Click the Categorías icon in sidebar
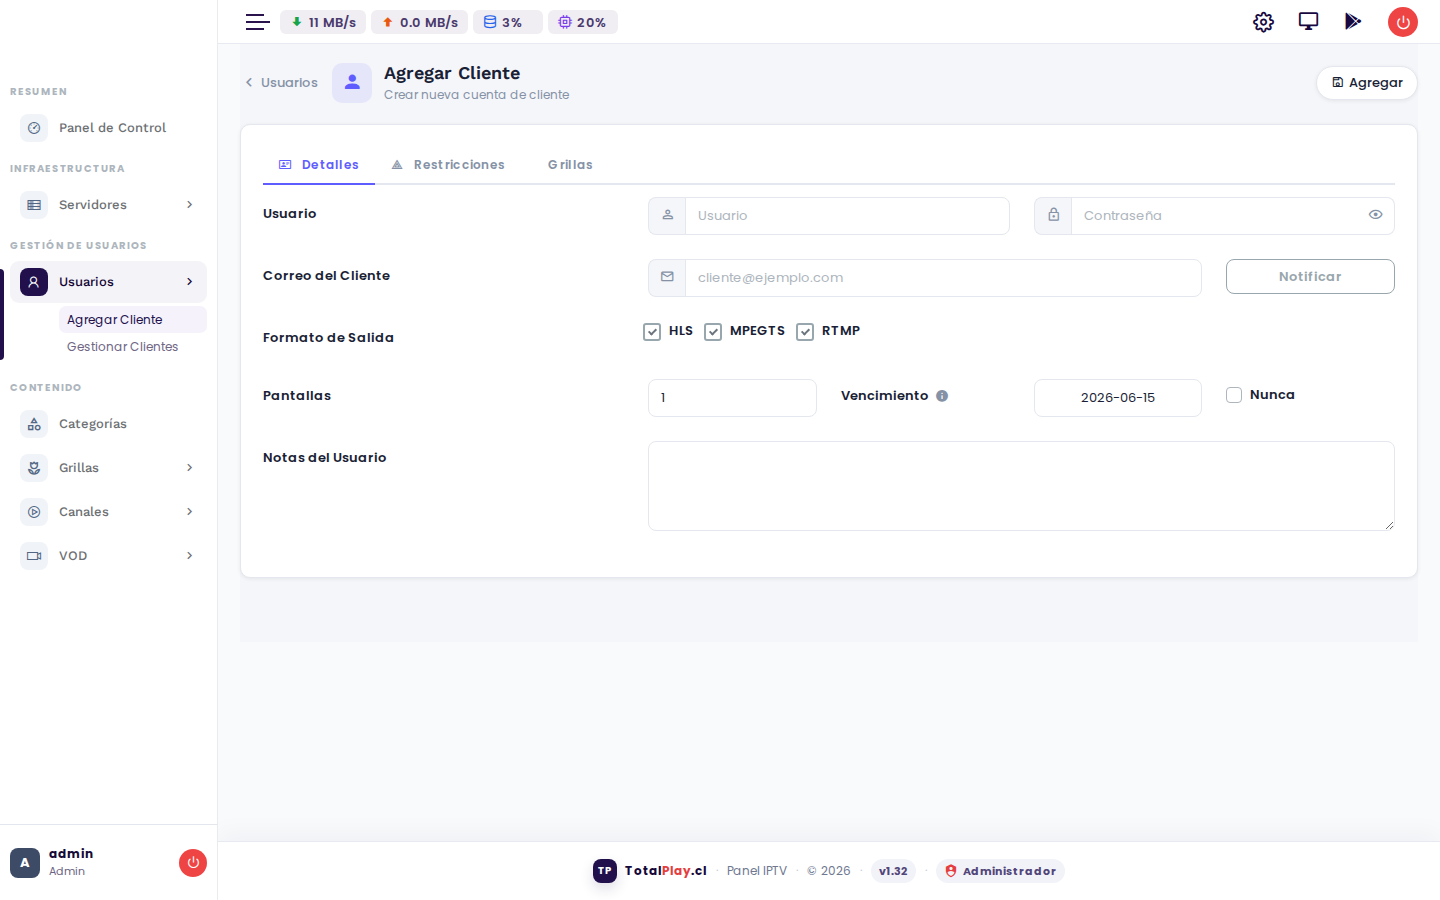Viewport: 1440px width, 900px height. pyautogui.click(x=34, y=424)
